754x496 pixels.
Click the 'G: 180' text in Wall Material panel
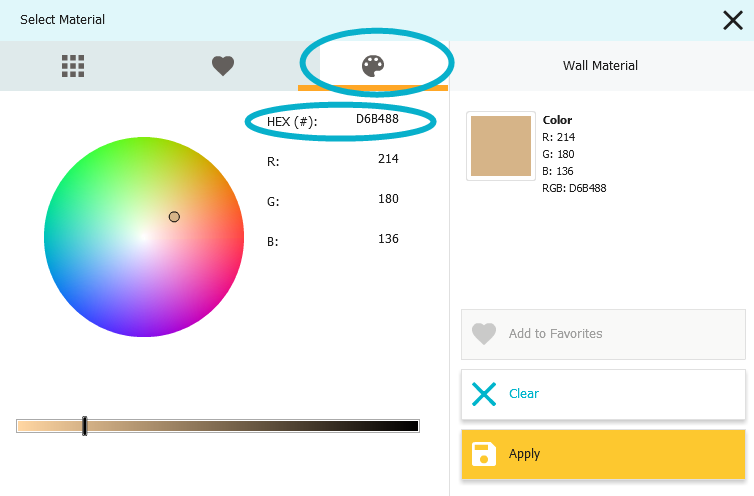tap(558, 154)
